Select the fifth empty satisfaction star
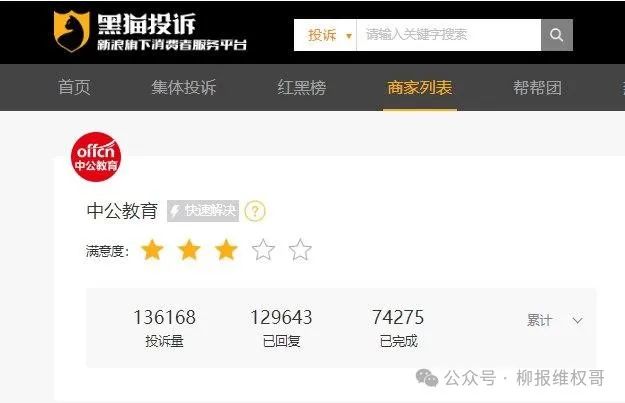625x403 pixels. pyautogui.click(x=300, y=250)
